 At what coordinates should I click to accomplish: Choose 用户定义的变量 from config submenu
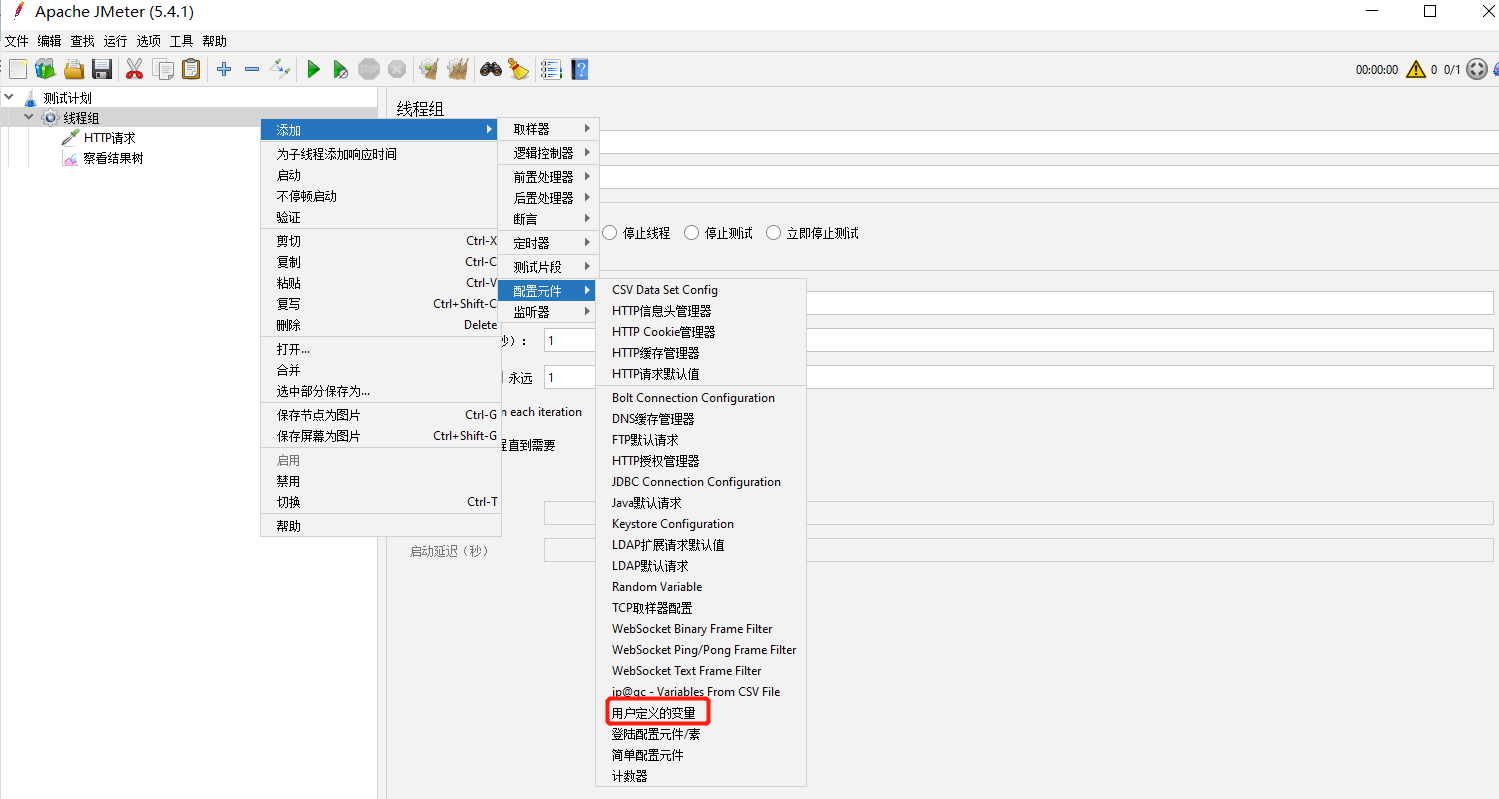(654, 713)
